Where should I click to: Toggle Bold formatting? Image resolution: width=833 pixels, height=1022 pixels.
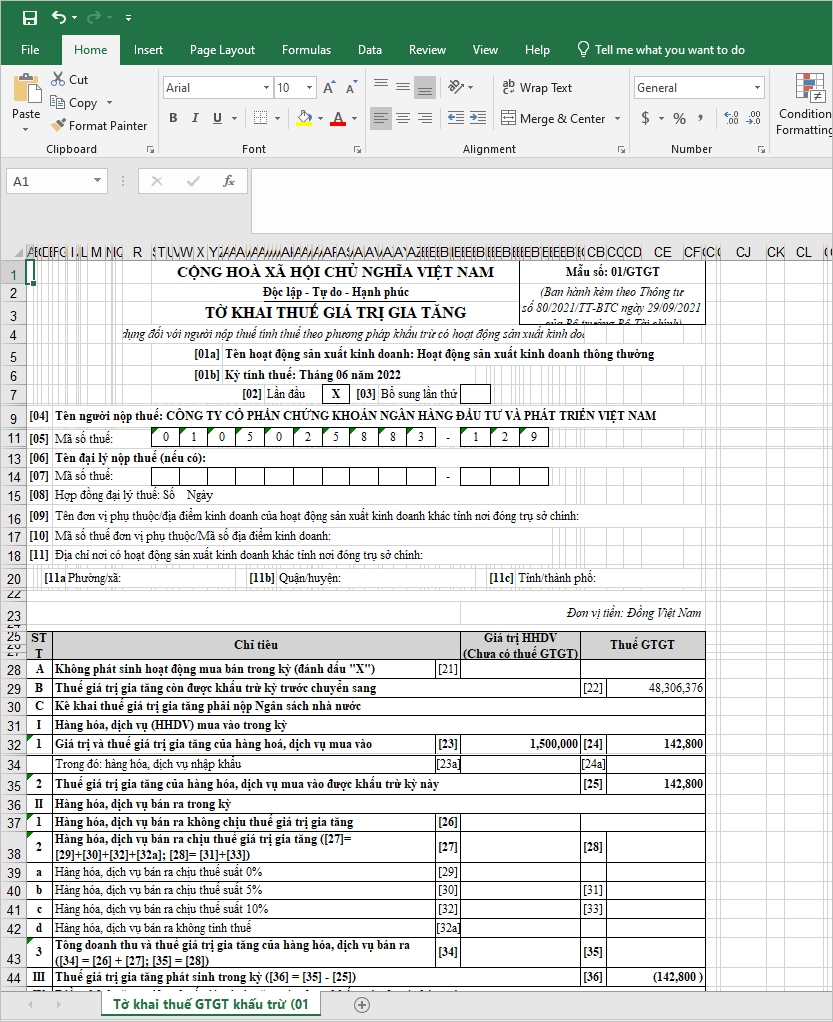click(x=173, y=118)
